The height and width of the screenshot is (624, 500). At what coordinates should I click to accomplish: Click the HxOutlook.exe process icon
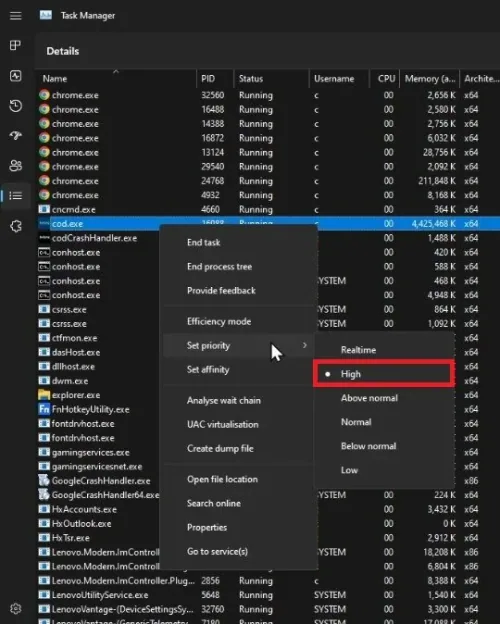(x=44, y=523)
